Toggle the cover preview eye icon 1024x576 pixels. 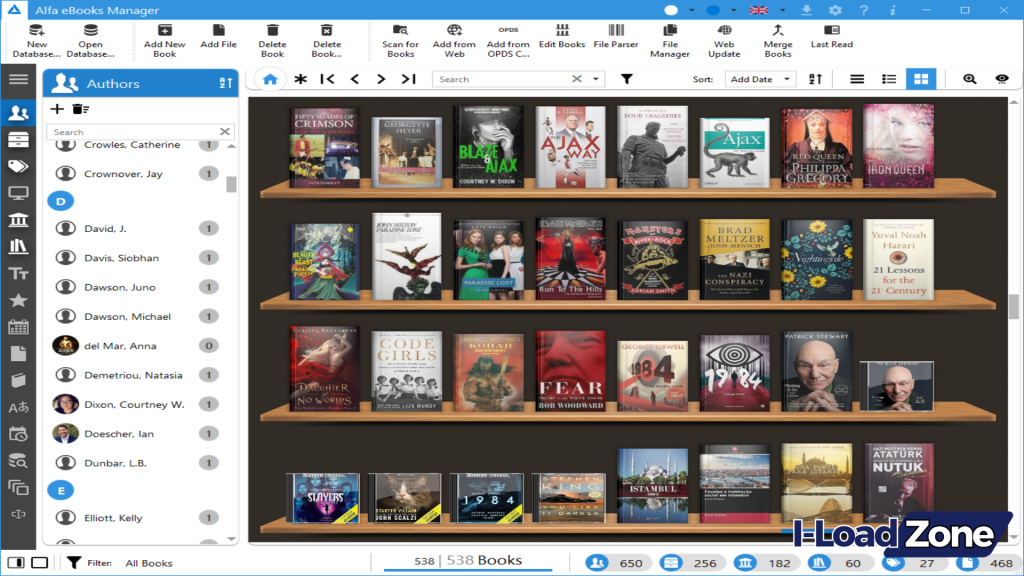pos(1000,78)
